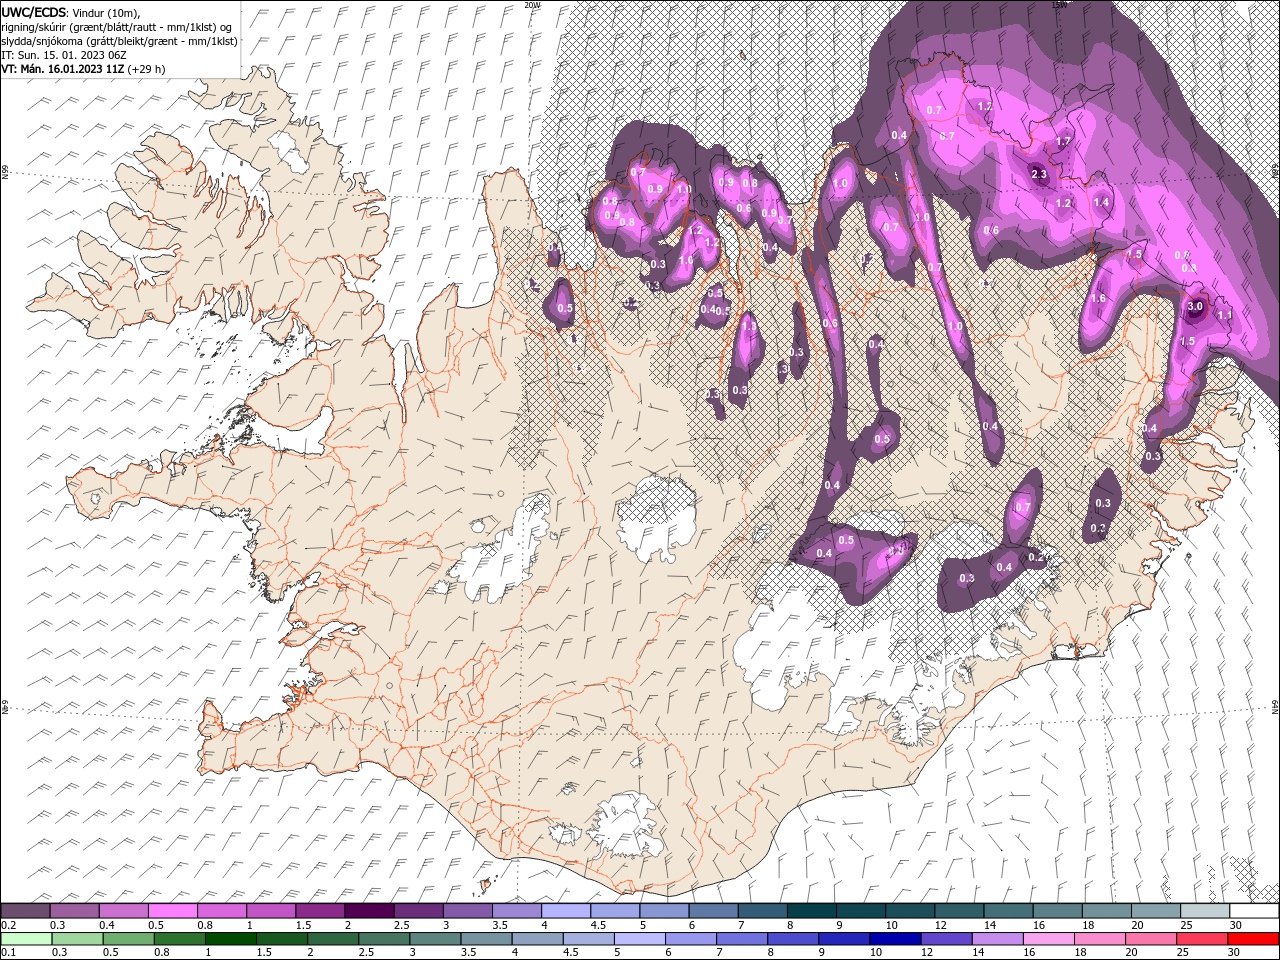This screenshot has width=1280, height=960.
Task: Click the '0.1' label on rain legend
Action: [x=8, y=952]
